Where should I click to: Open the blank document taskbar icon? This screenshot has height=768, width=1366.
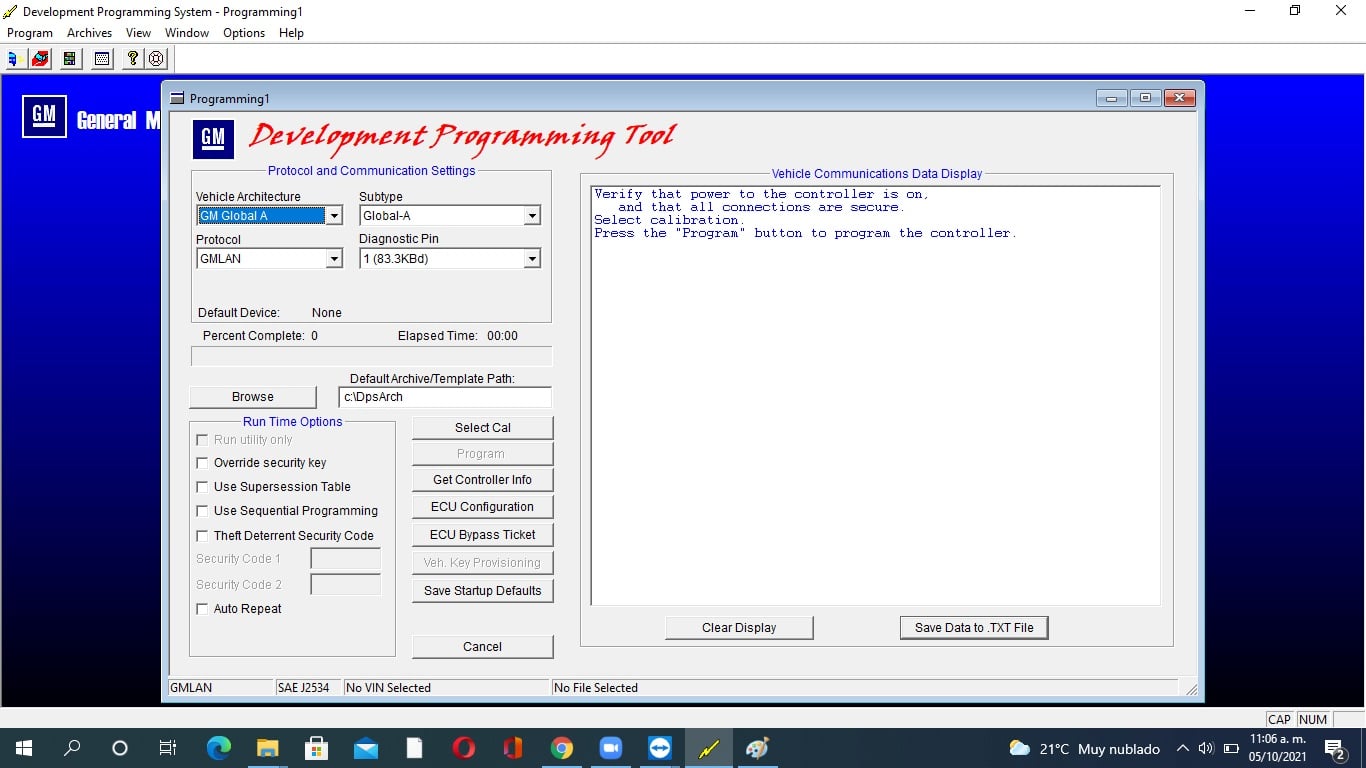click(x=414, y=748)
